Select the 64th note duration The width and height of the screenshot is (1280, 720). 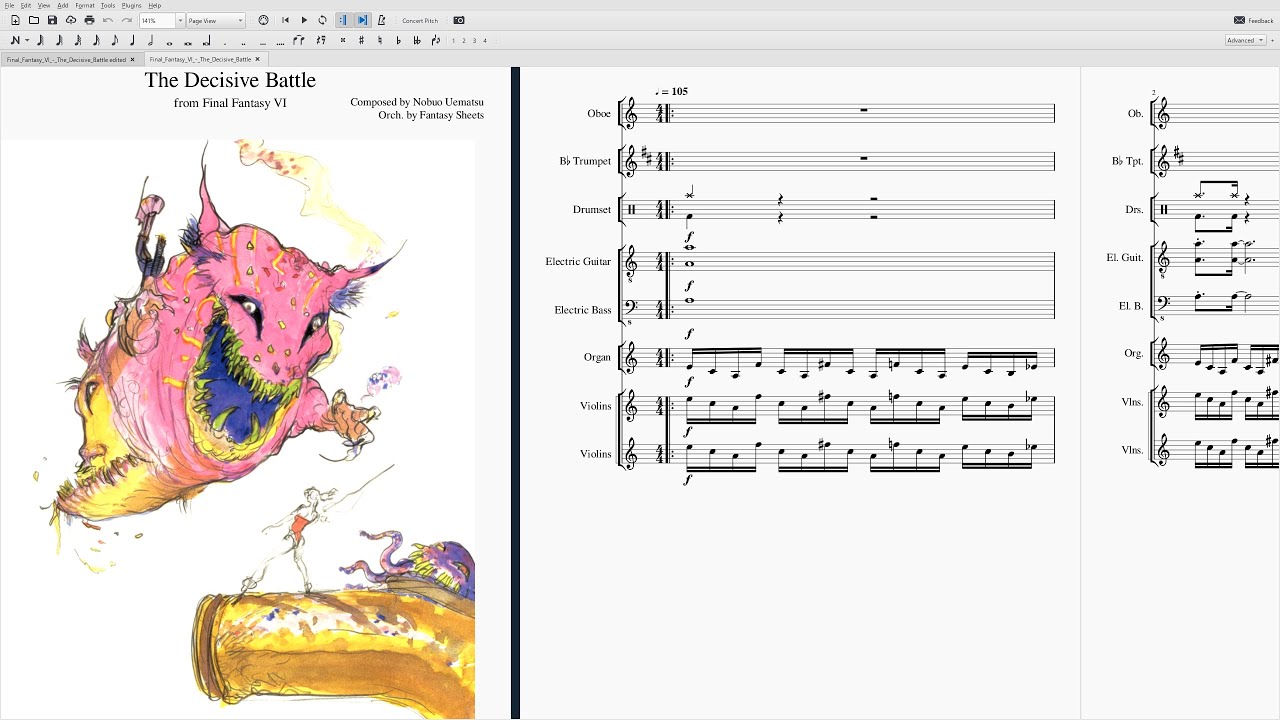click(59, 40)
